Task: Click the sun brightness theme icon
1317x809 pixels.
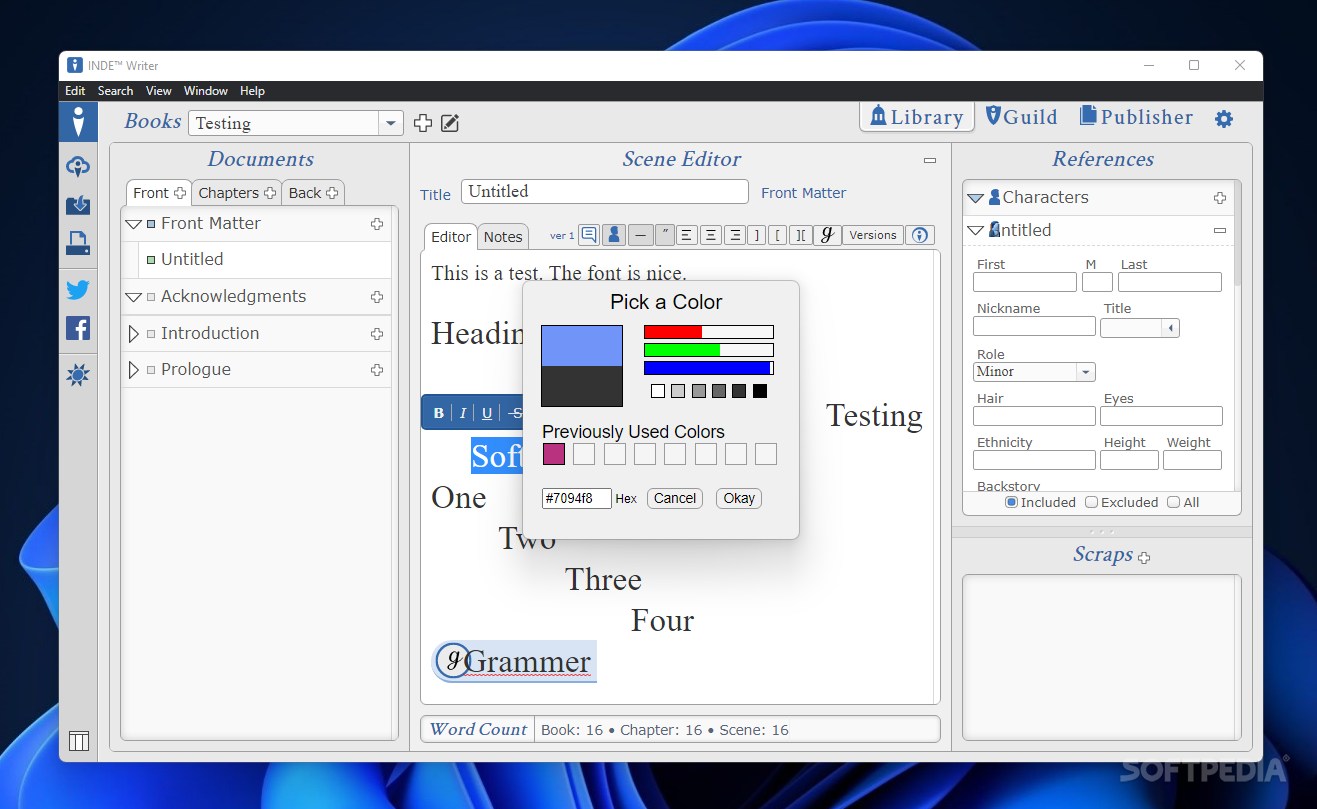Action: click(x=78, y=375)
